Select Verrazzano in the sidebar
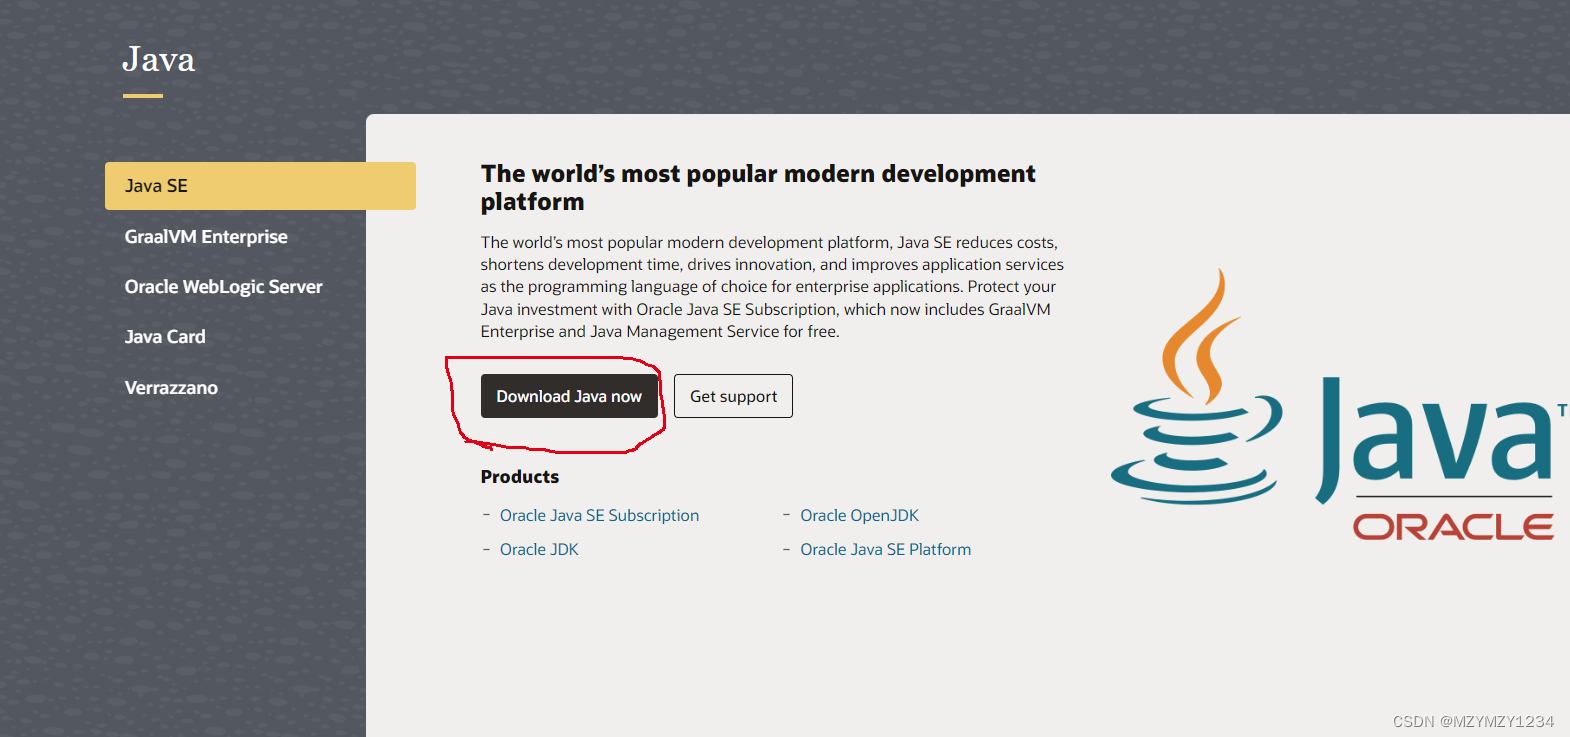The height and width of the screenshot is (737, 1570). pyautogui.click(x=171, y=388)
